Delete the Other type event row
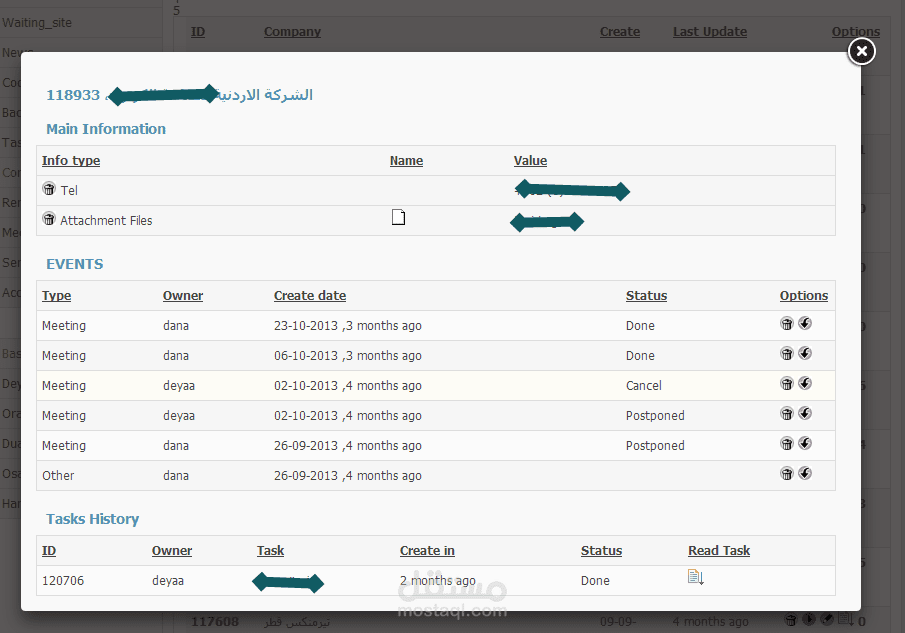 click(x=787, y=473)
